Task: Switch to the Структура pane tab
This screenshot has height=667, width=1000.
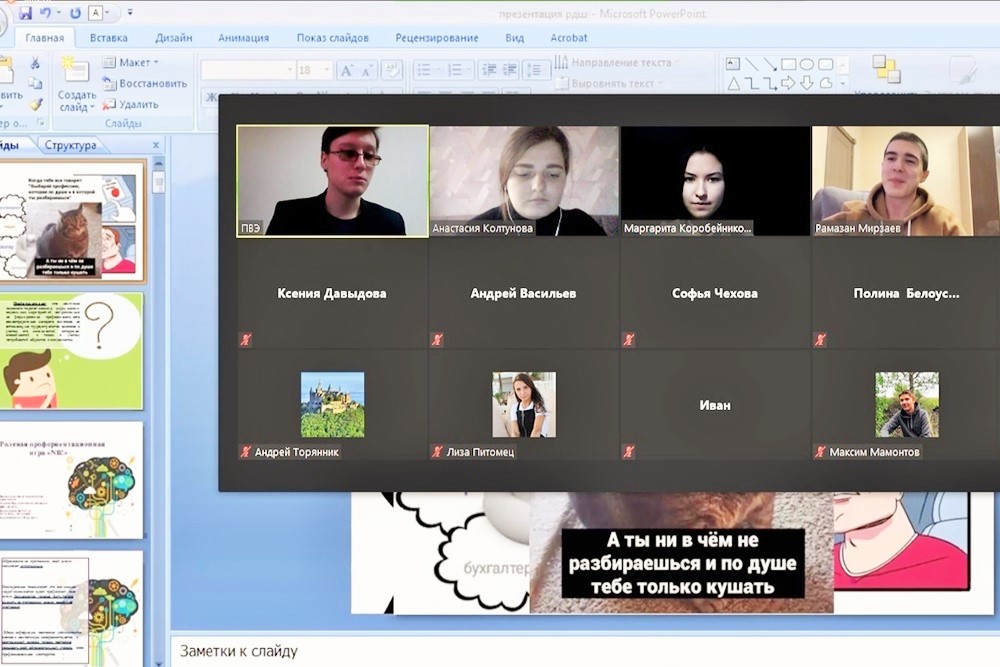Action: pyautogui.click(x=70, y=145)
